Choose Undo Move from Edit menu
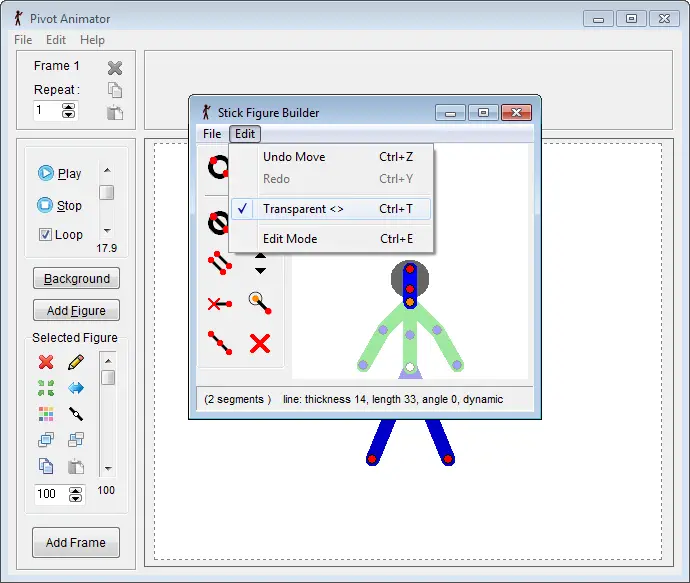 tap(330, 157)
